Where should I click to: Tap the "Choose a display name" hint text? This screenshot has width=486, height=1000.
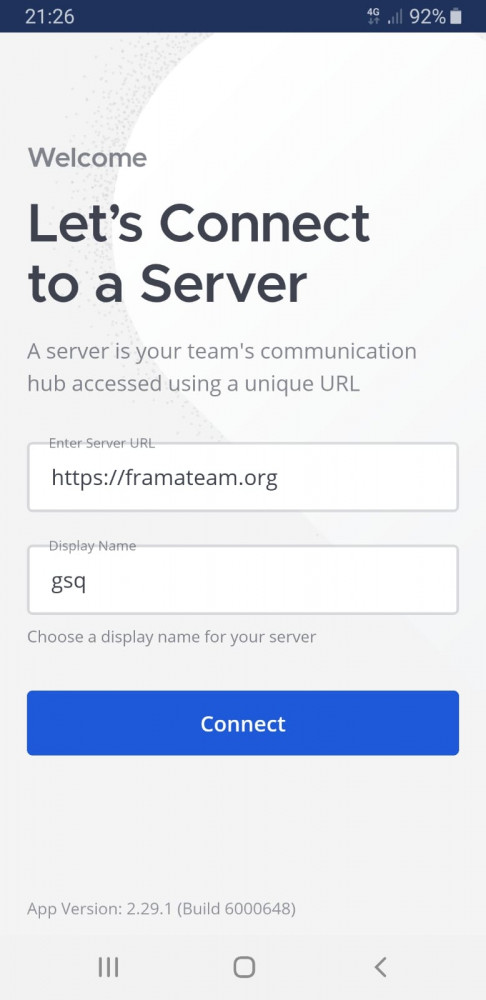click(x=172, y=636)
